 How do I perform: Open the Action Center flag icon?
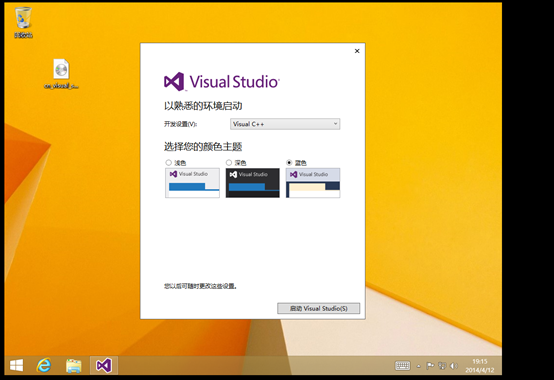click(430, 366)
